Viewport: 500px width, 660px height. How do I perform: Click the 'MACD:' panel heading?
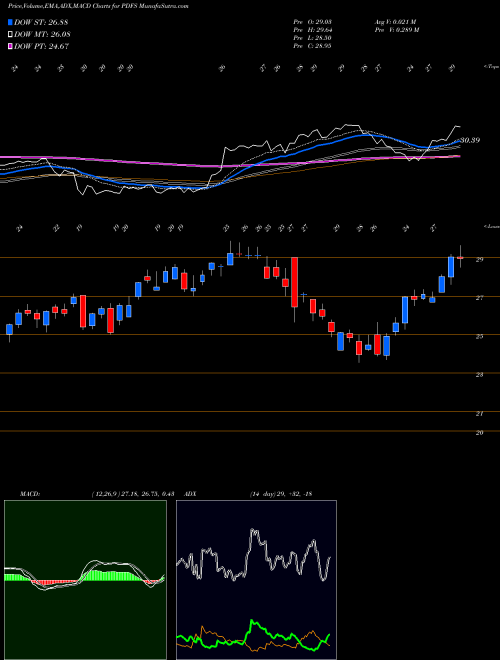pos(29,494)
